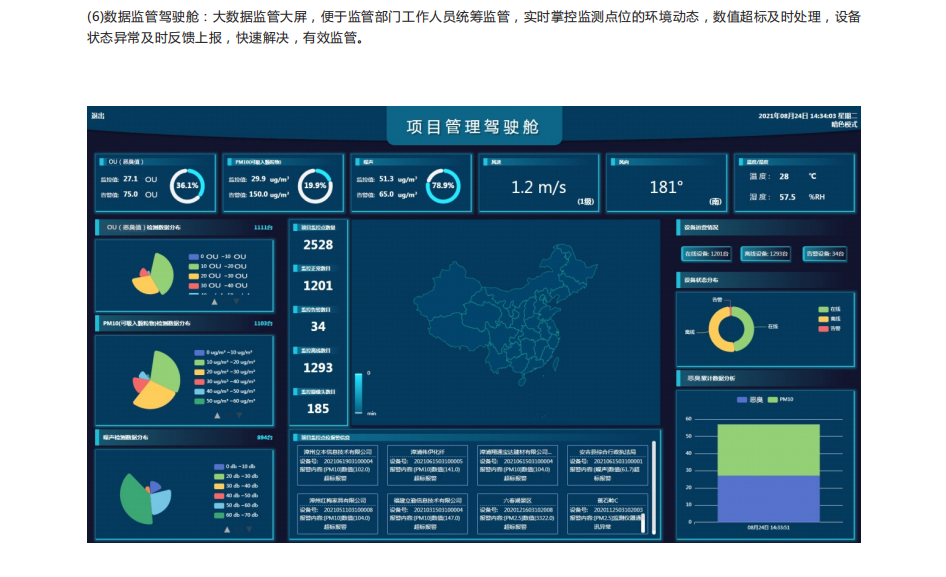The image size is (946, 577).
Task: Page down the noise chart legend
Action: point(249,529)
